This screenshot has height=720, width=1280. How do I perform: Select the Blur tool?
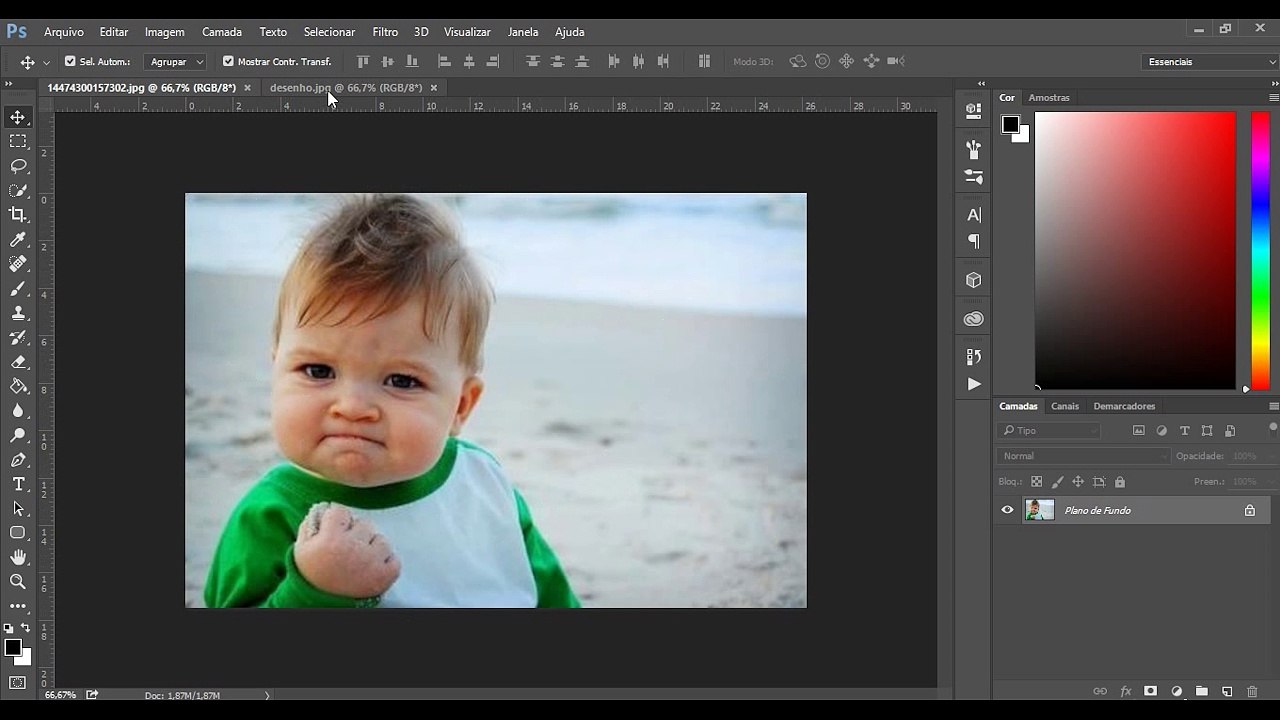(18, 411)
